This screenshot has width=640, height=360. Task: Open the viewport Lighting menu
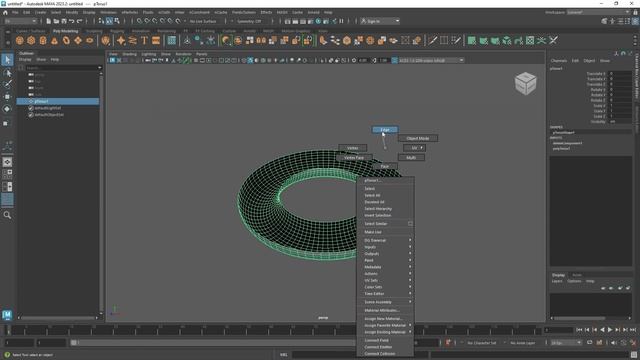149,54
